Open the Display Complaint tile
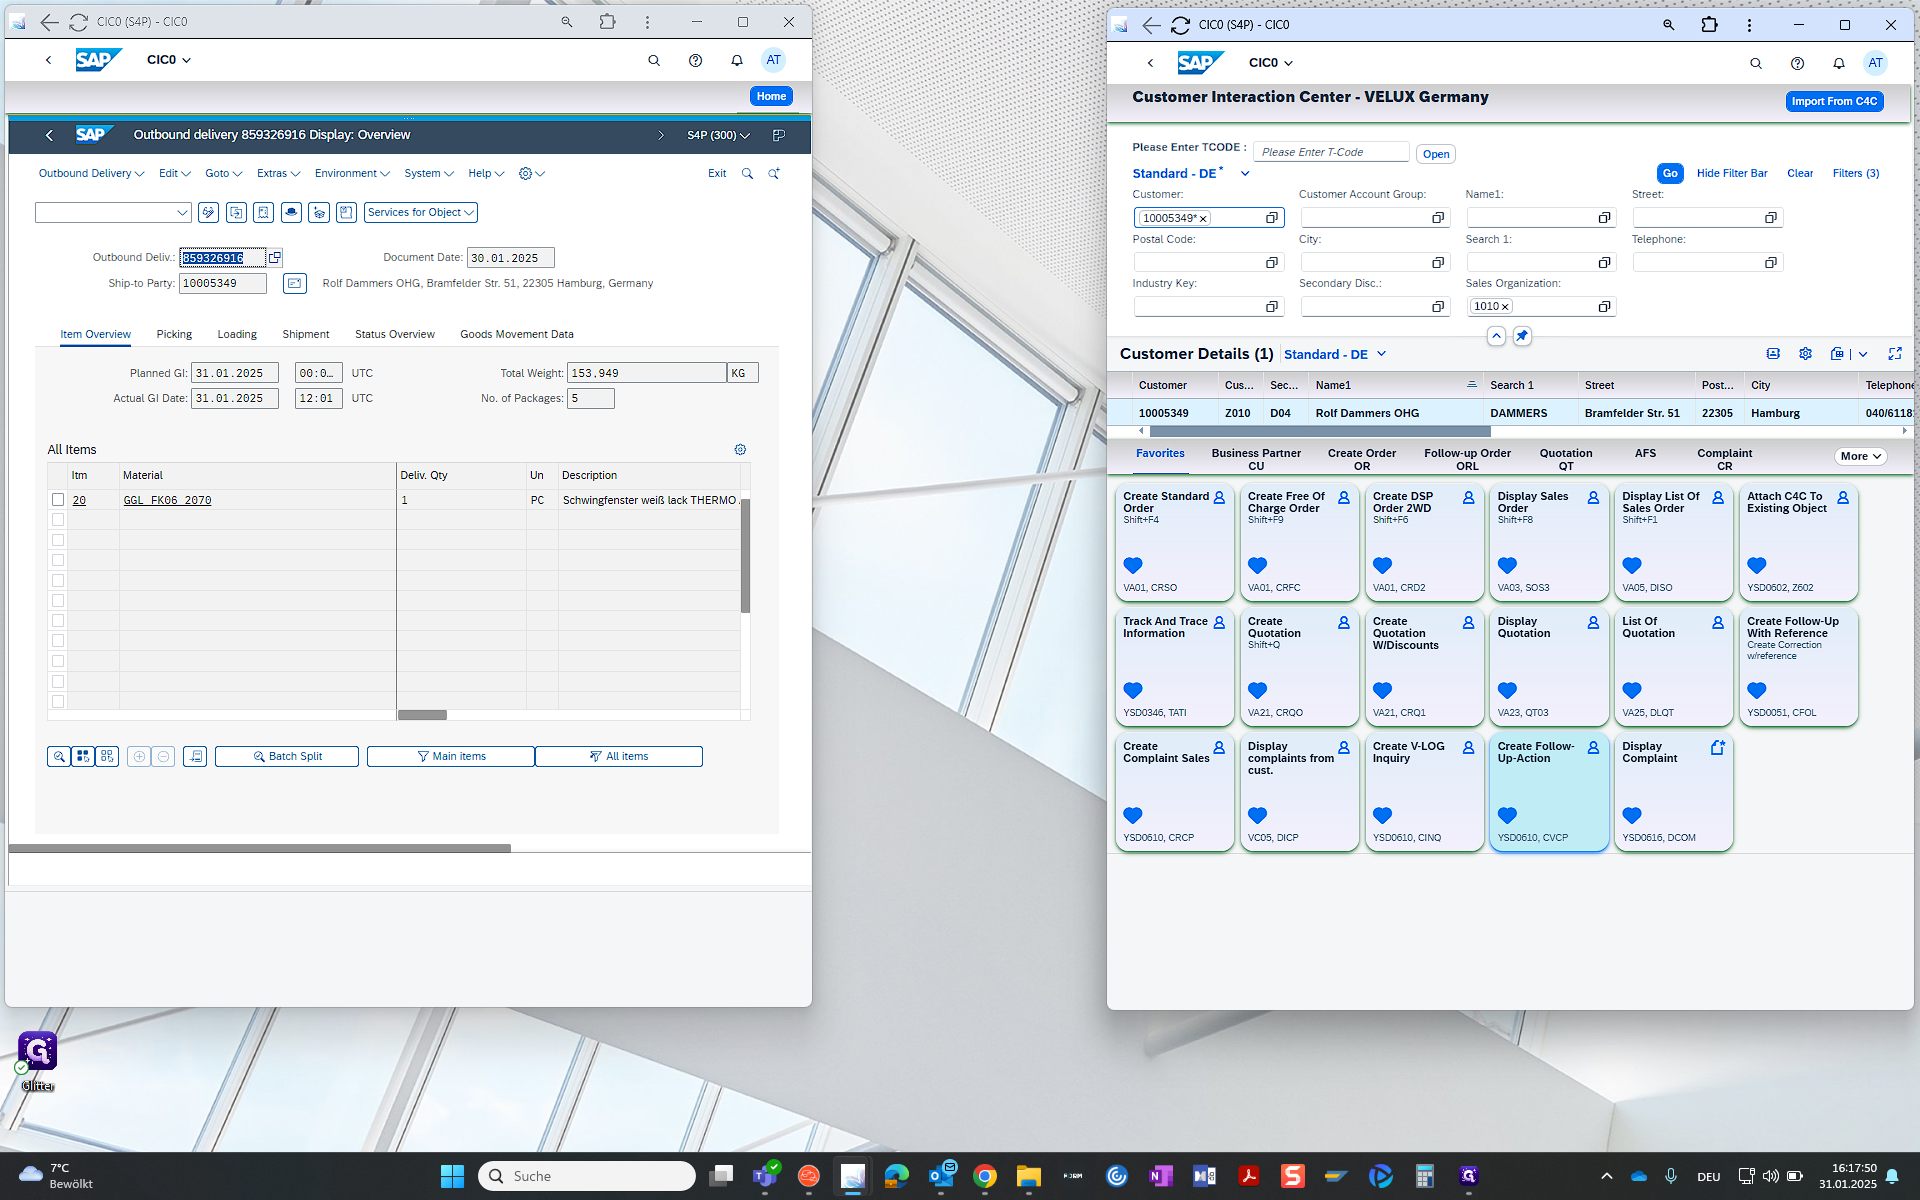The width and height of the screenshot is (1920, 1200). pyautogui.click(x=1673, y=792)
